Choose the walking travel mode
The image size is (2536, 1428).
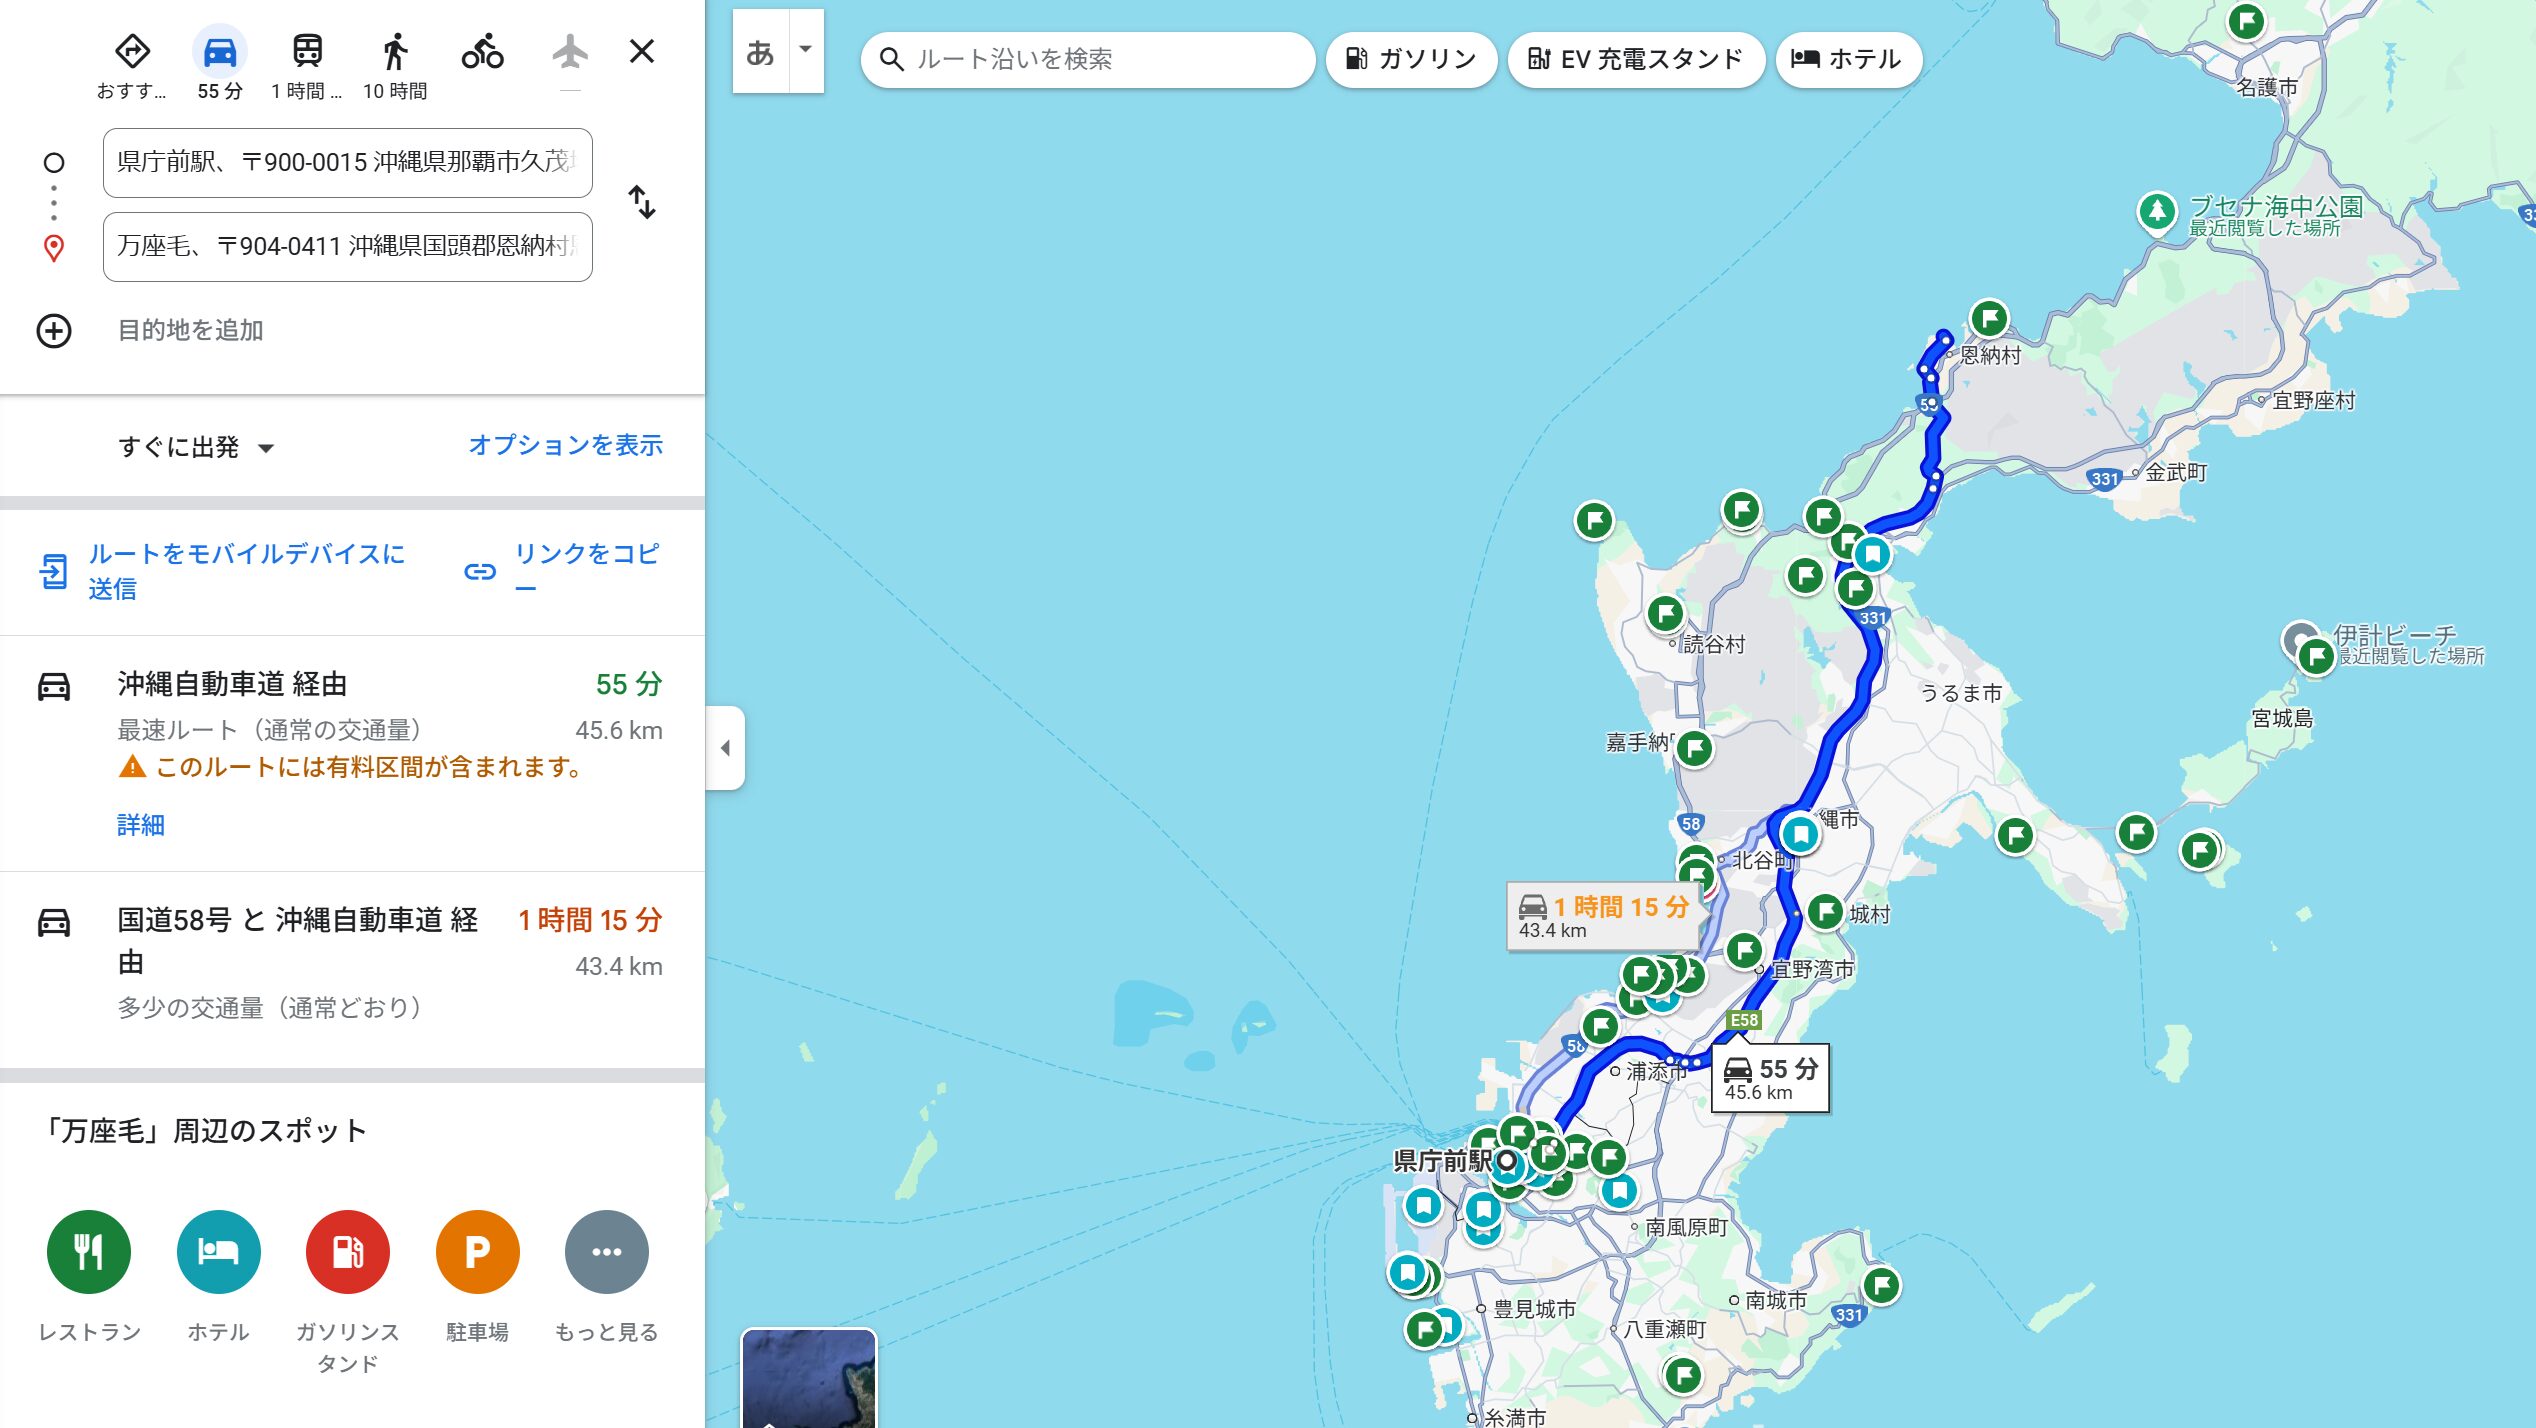(395, 52)
